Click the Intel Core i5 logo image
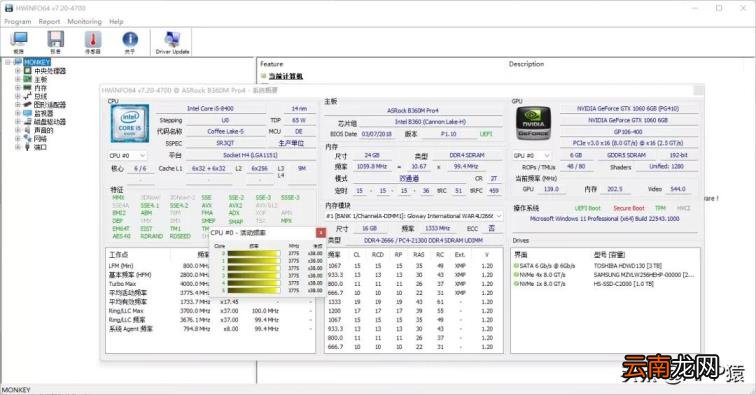This screenshot has width=756, height=395. pyautogui.click(x=130, y=123)
